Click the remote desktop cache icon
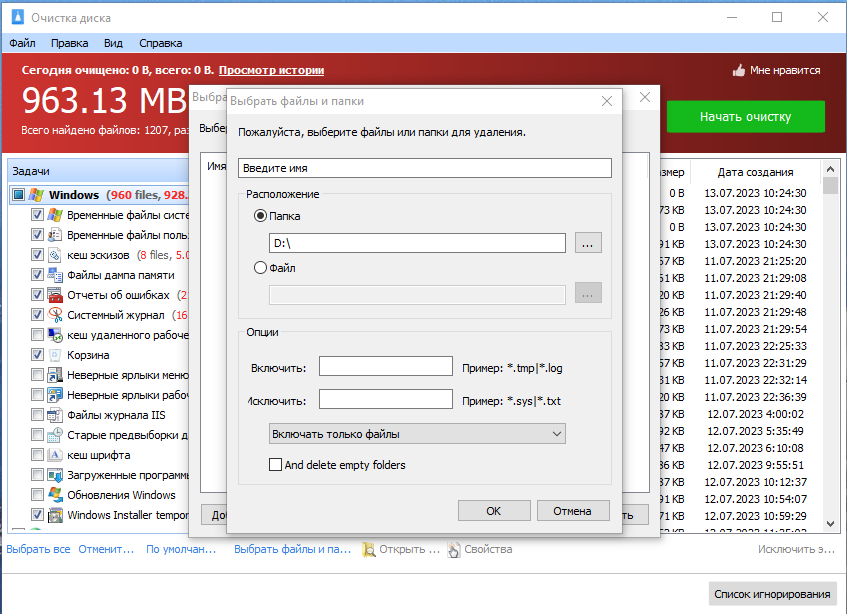 pyautogui.click(x=55, y=335)
